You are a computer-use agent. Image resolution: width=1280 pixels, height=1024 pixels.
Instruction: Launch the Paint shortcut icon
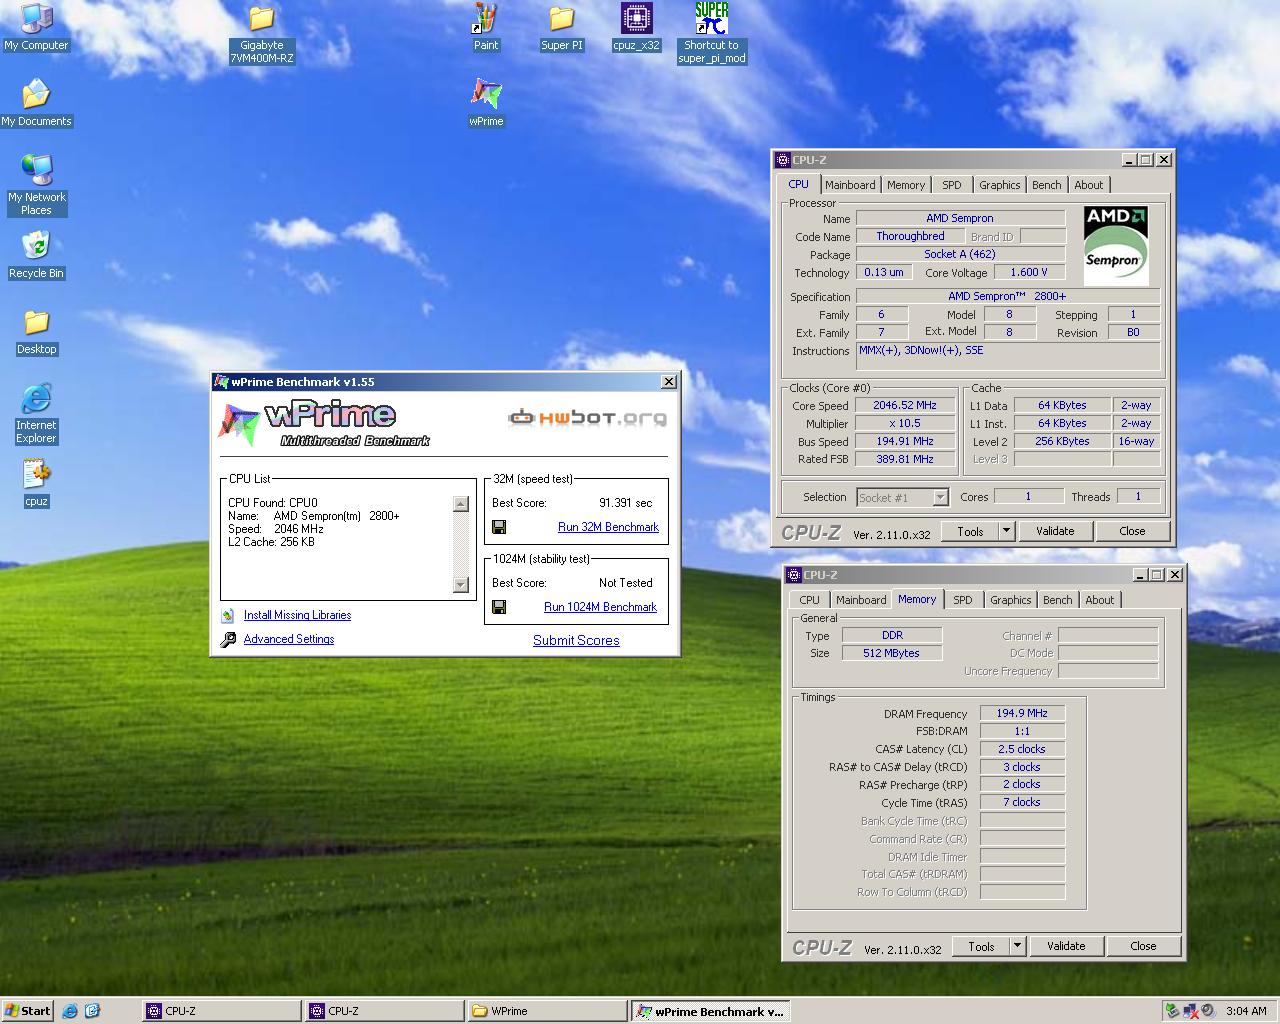tap(486, 27)
